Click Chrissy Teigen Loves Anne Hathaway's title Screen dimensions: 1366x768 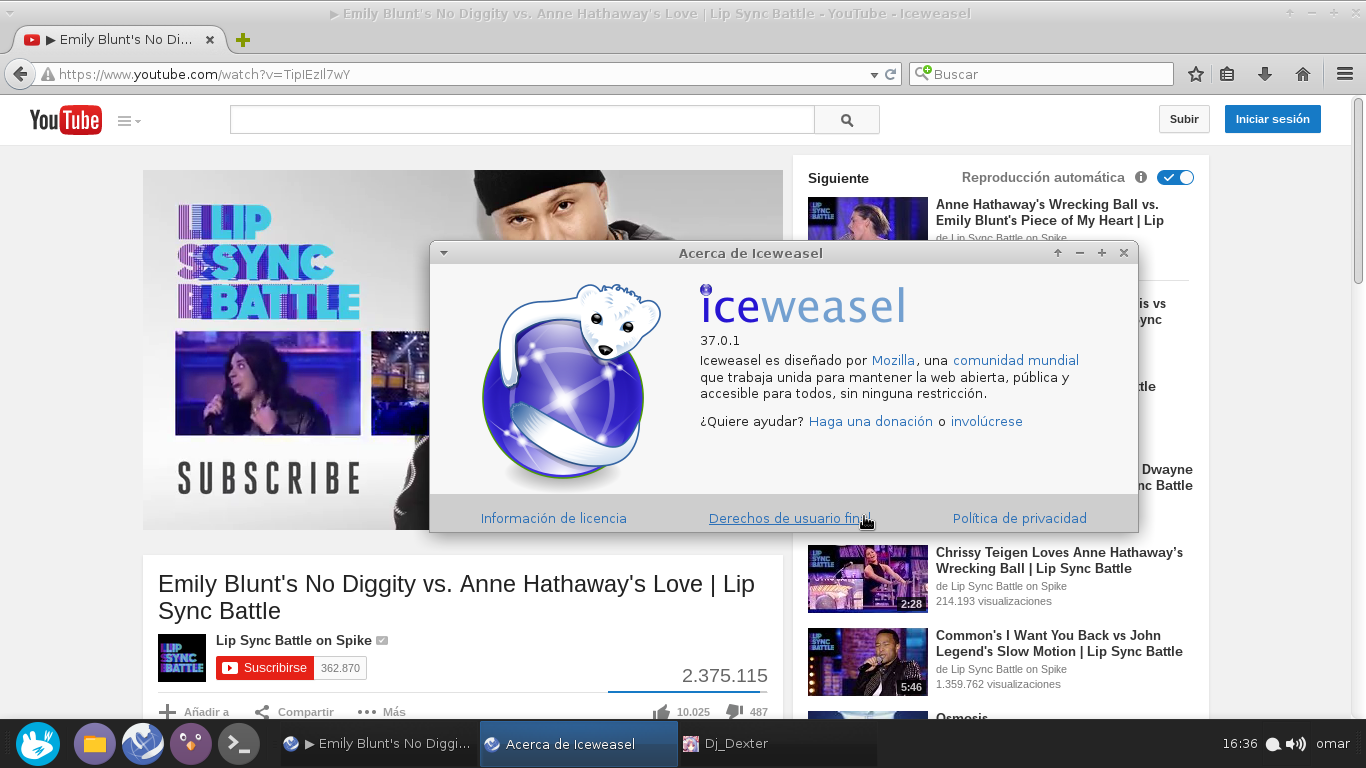(x=1059, y=560)
